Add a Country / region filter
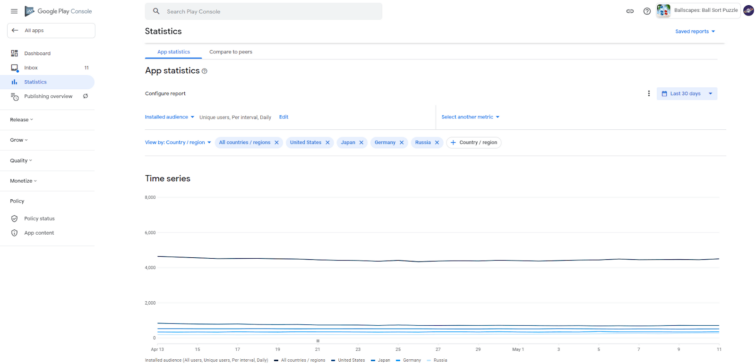Image resolution: width=756 pixels, height=364 pixels. 473,143
